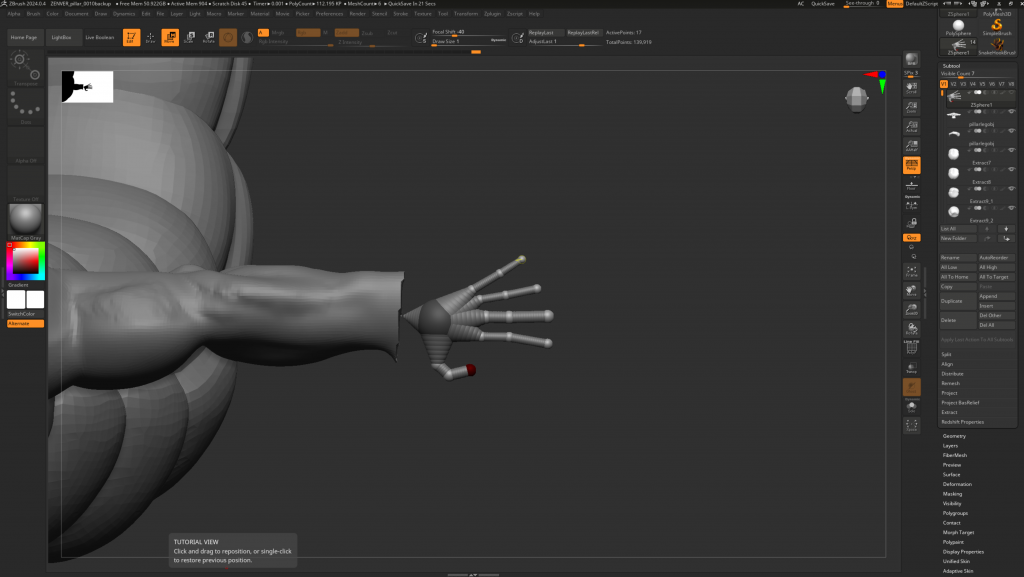Collapse the Subtool sub-palette header
This screenshot has width=1024, height=577.
point(952,66)
